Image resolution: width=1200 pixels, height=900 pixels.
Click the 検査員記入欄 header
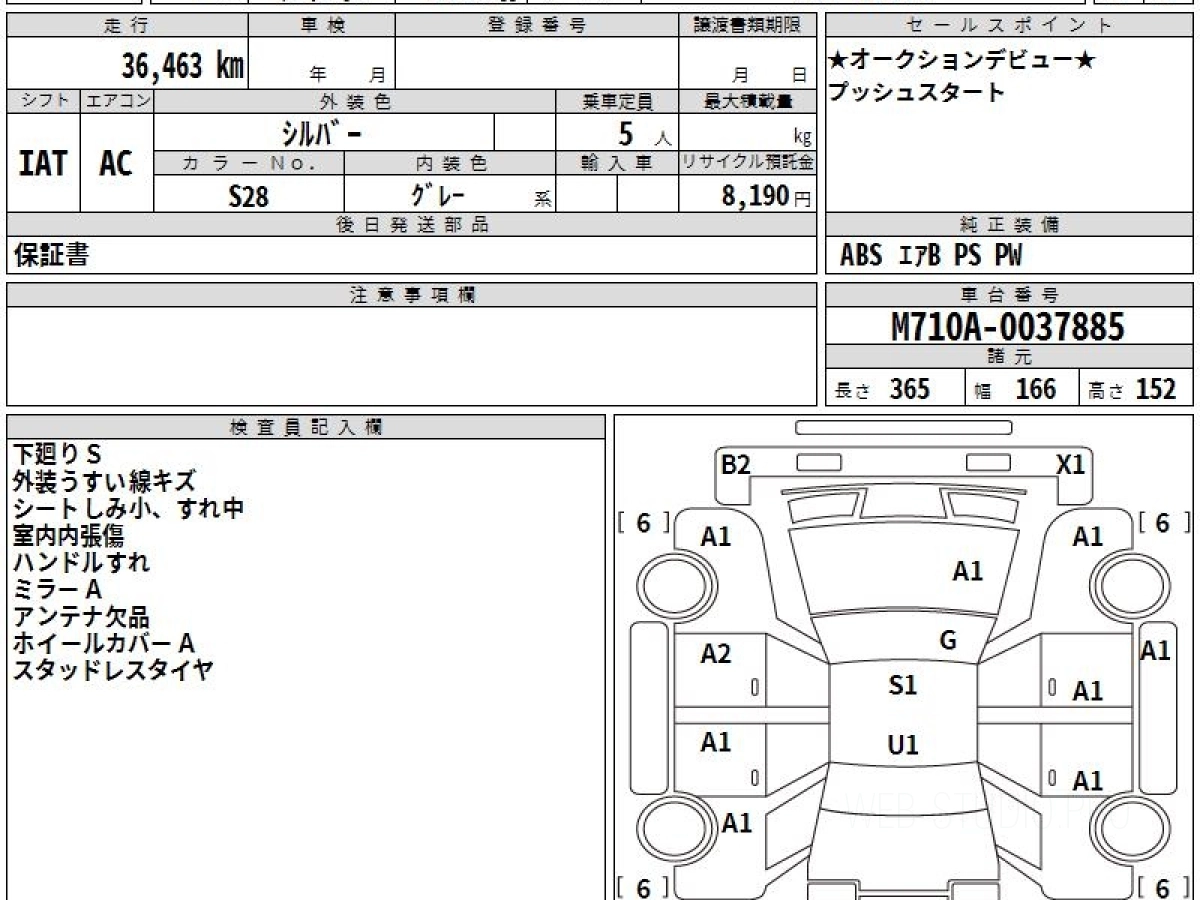(306, 427)
